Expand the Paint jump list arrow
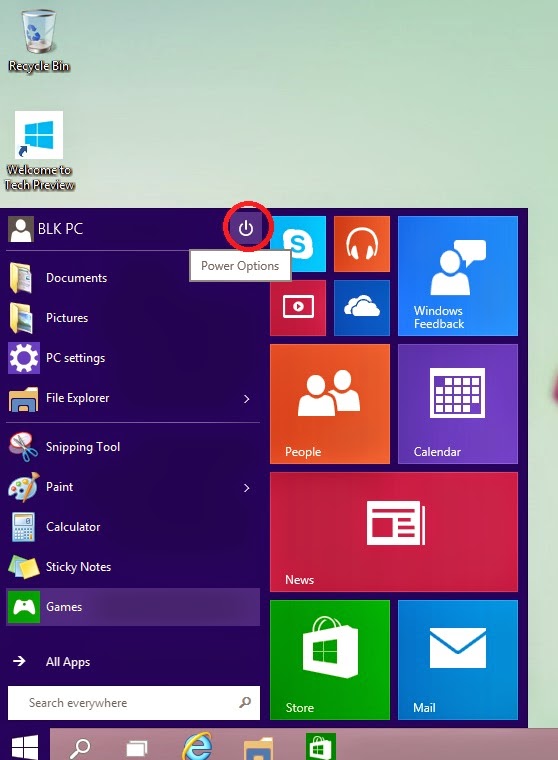The width and height of the screenshot is (558, 760). click(x=246, y=488)
